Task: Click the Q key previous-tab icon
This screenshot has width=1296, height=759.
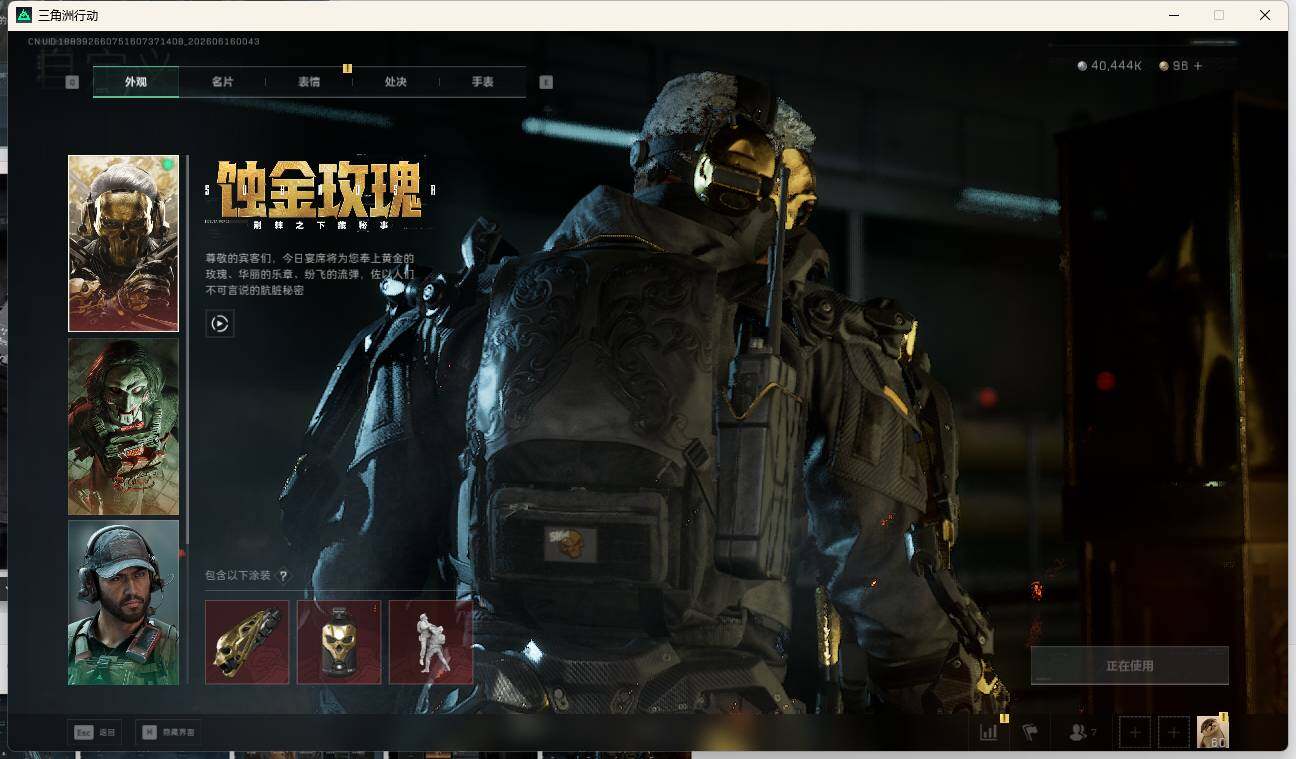Action: 72,82
